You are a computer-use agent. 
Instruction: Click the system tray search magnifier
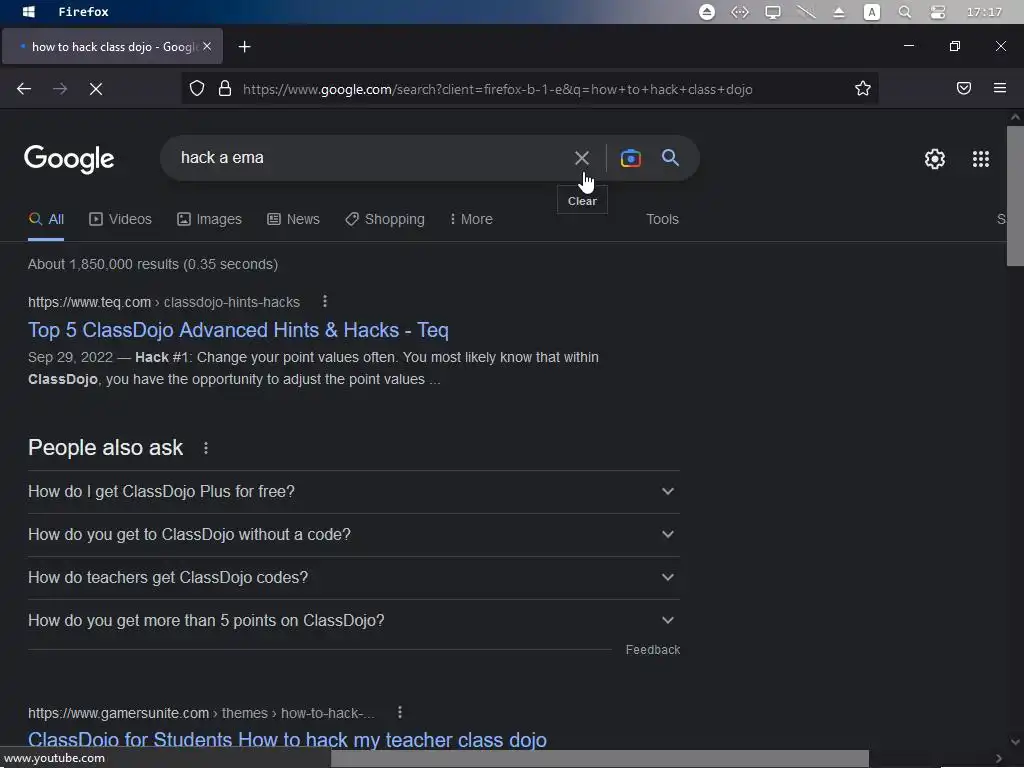pos(904,12)
